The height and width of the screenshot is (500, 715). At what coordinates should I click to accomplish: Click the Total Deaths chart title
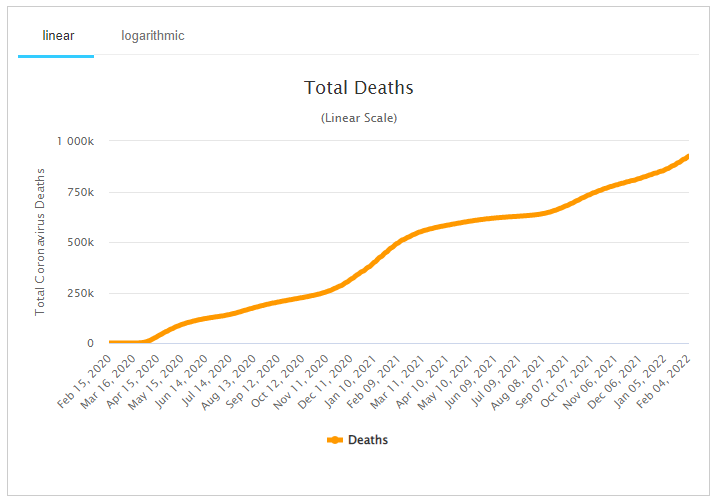pyautogui.click(x=358, y=88)
